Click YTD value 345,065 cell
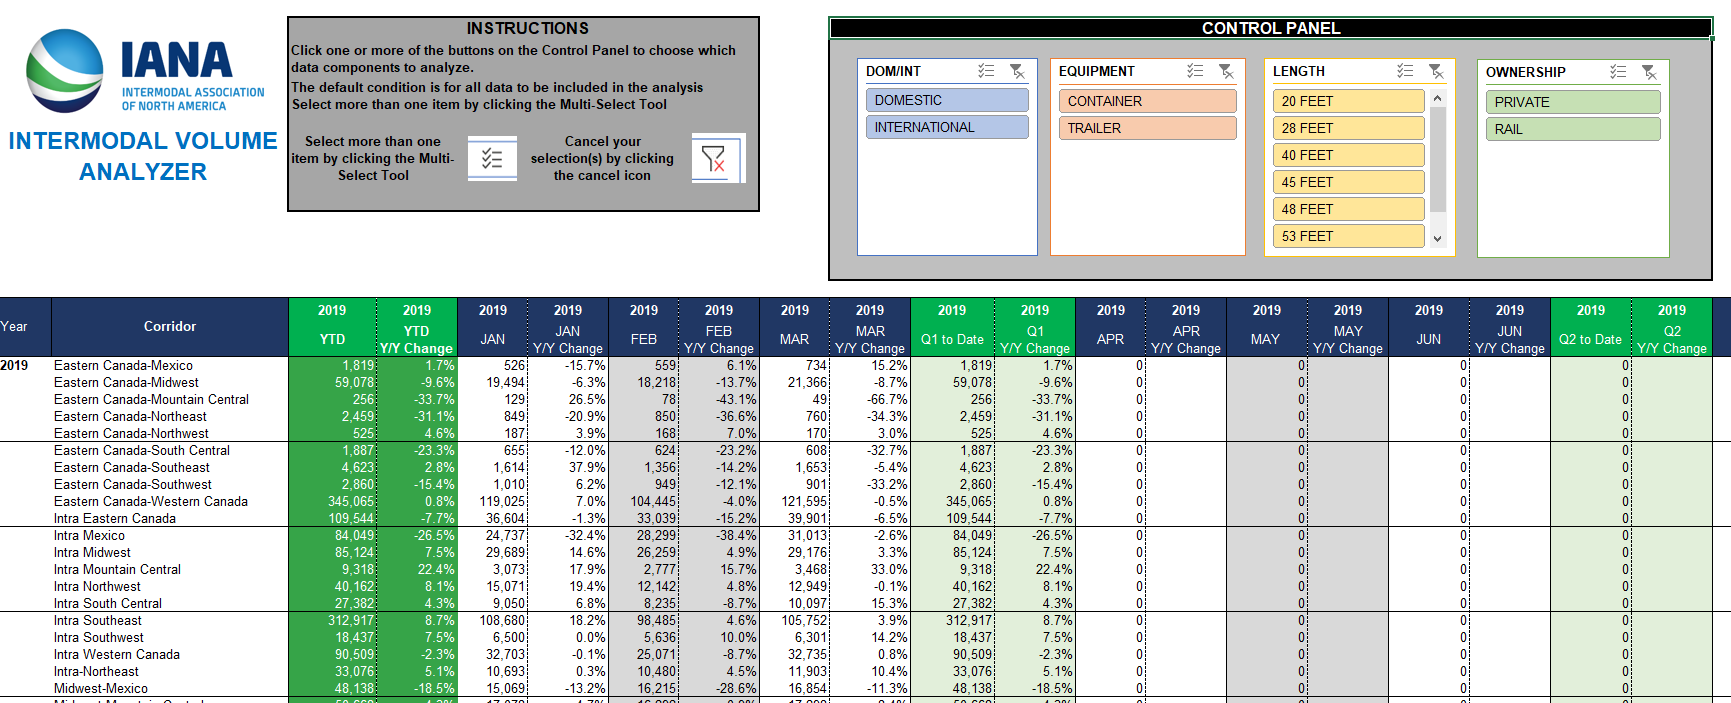This screenshot has height=703, width=1731. pyautogui.click(x=332, y=501)
